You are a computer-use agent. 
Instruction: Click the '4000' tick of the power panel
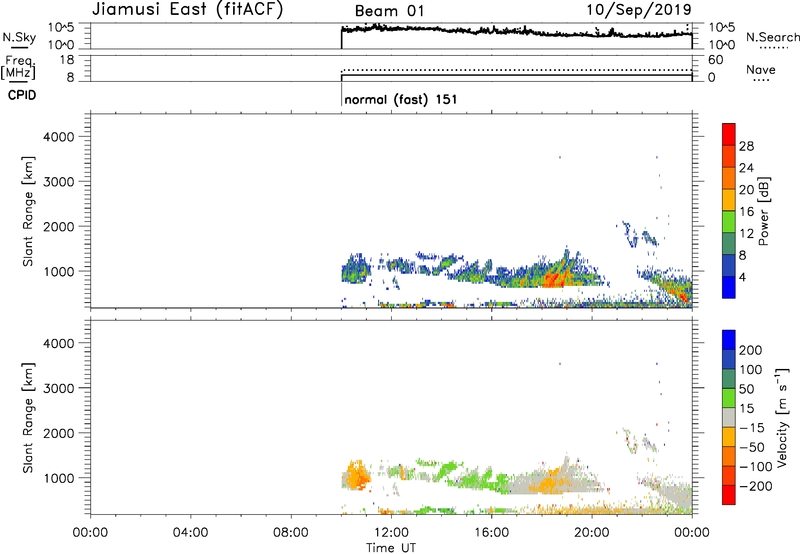[59, 137]
